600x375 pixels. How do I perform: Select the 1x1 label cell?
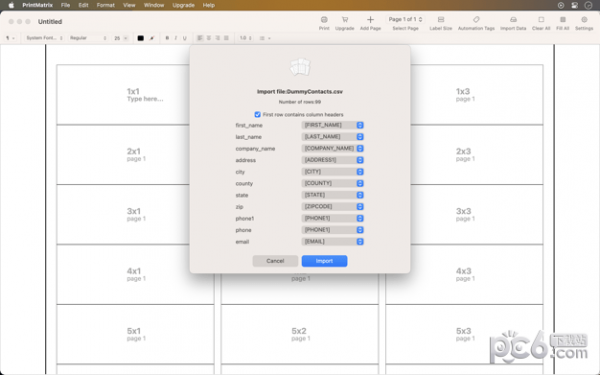click(123, 95)
